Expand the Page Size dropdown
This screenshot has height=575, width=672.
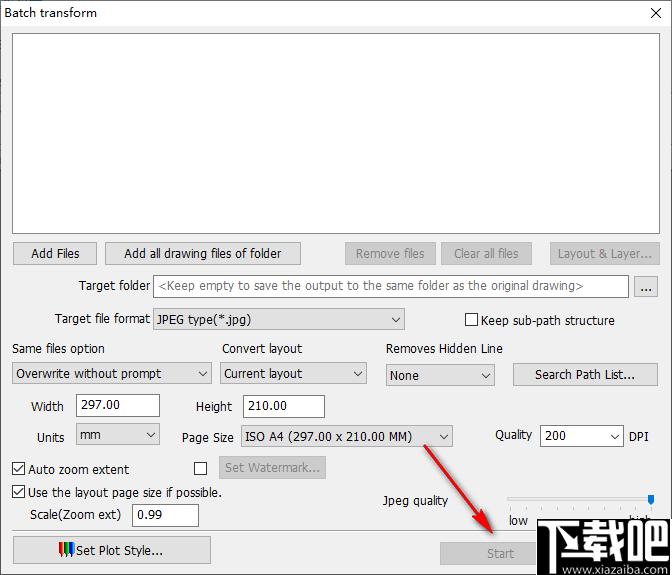347,436
